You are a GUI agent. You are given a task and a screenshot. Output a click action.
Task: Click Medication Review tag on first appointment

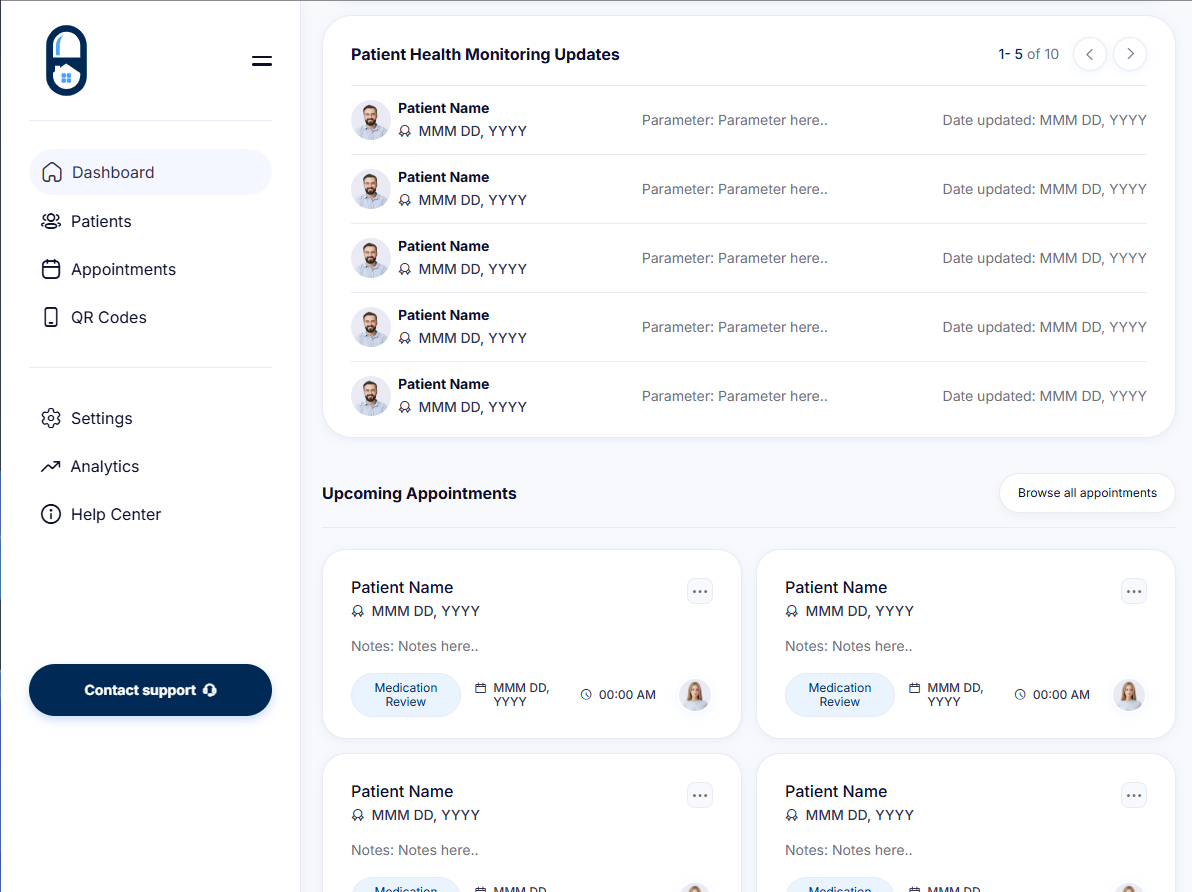point(406,695)
